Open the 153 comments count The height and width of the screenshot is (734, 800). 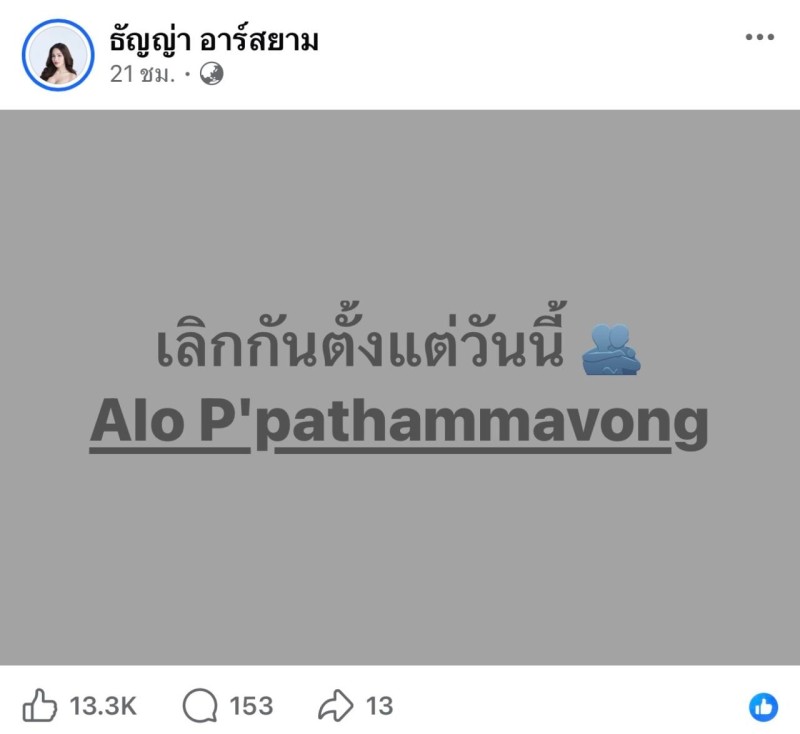[x=251, y=706]
